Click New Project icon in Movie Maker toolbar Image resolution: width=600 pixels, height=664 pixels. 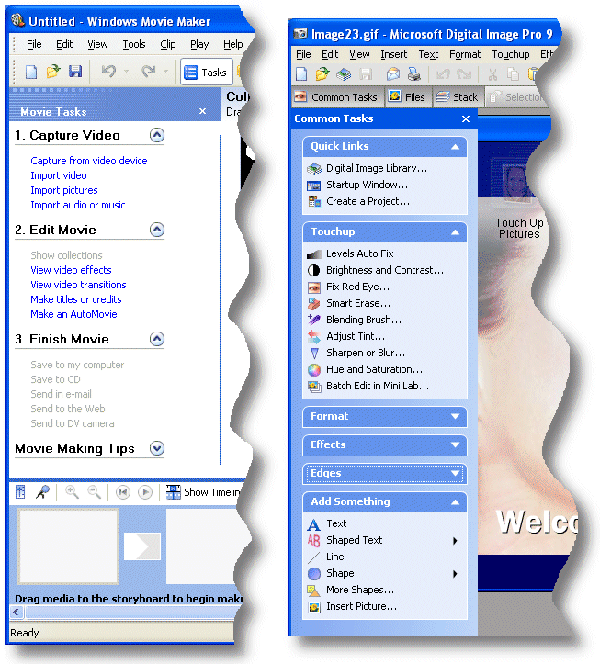coord(31,72)
